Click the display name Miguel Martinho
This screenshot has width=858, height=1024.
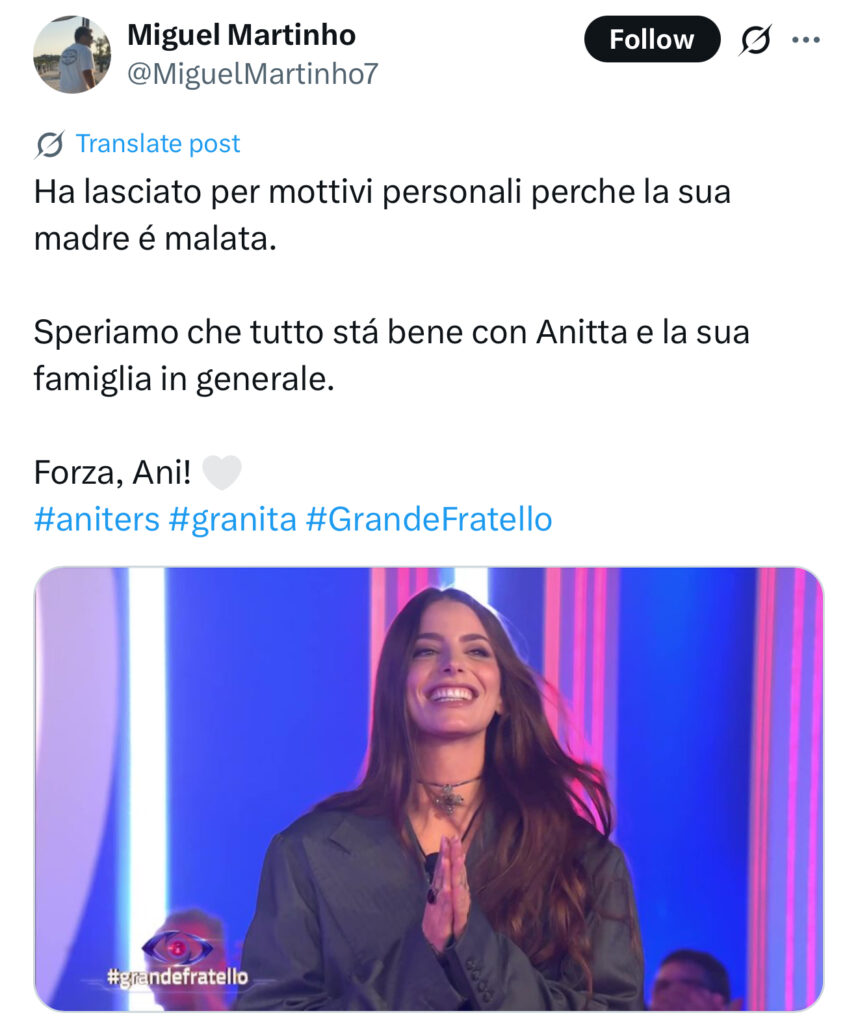pyautogui.click(x=241, y=35)
